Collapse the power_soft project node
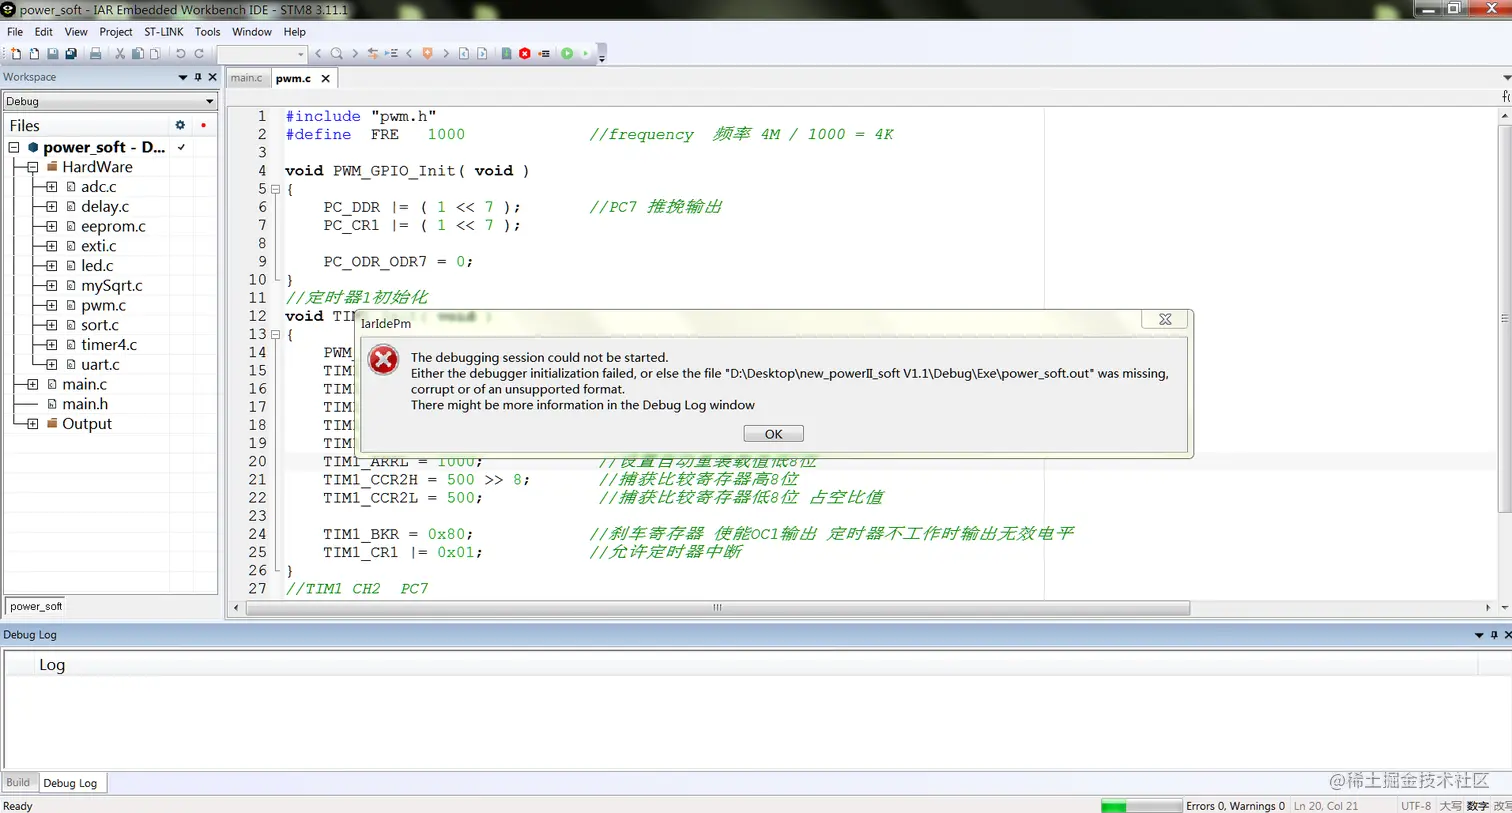 click(14, 147)
